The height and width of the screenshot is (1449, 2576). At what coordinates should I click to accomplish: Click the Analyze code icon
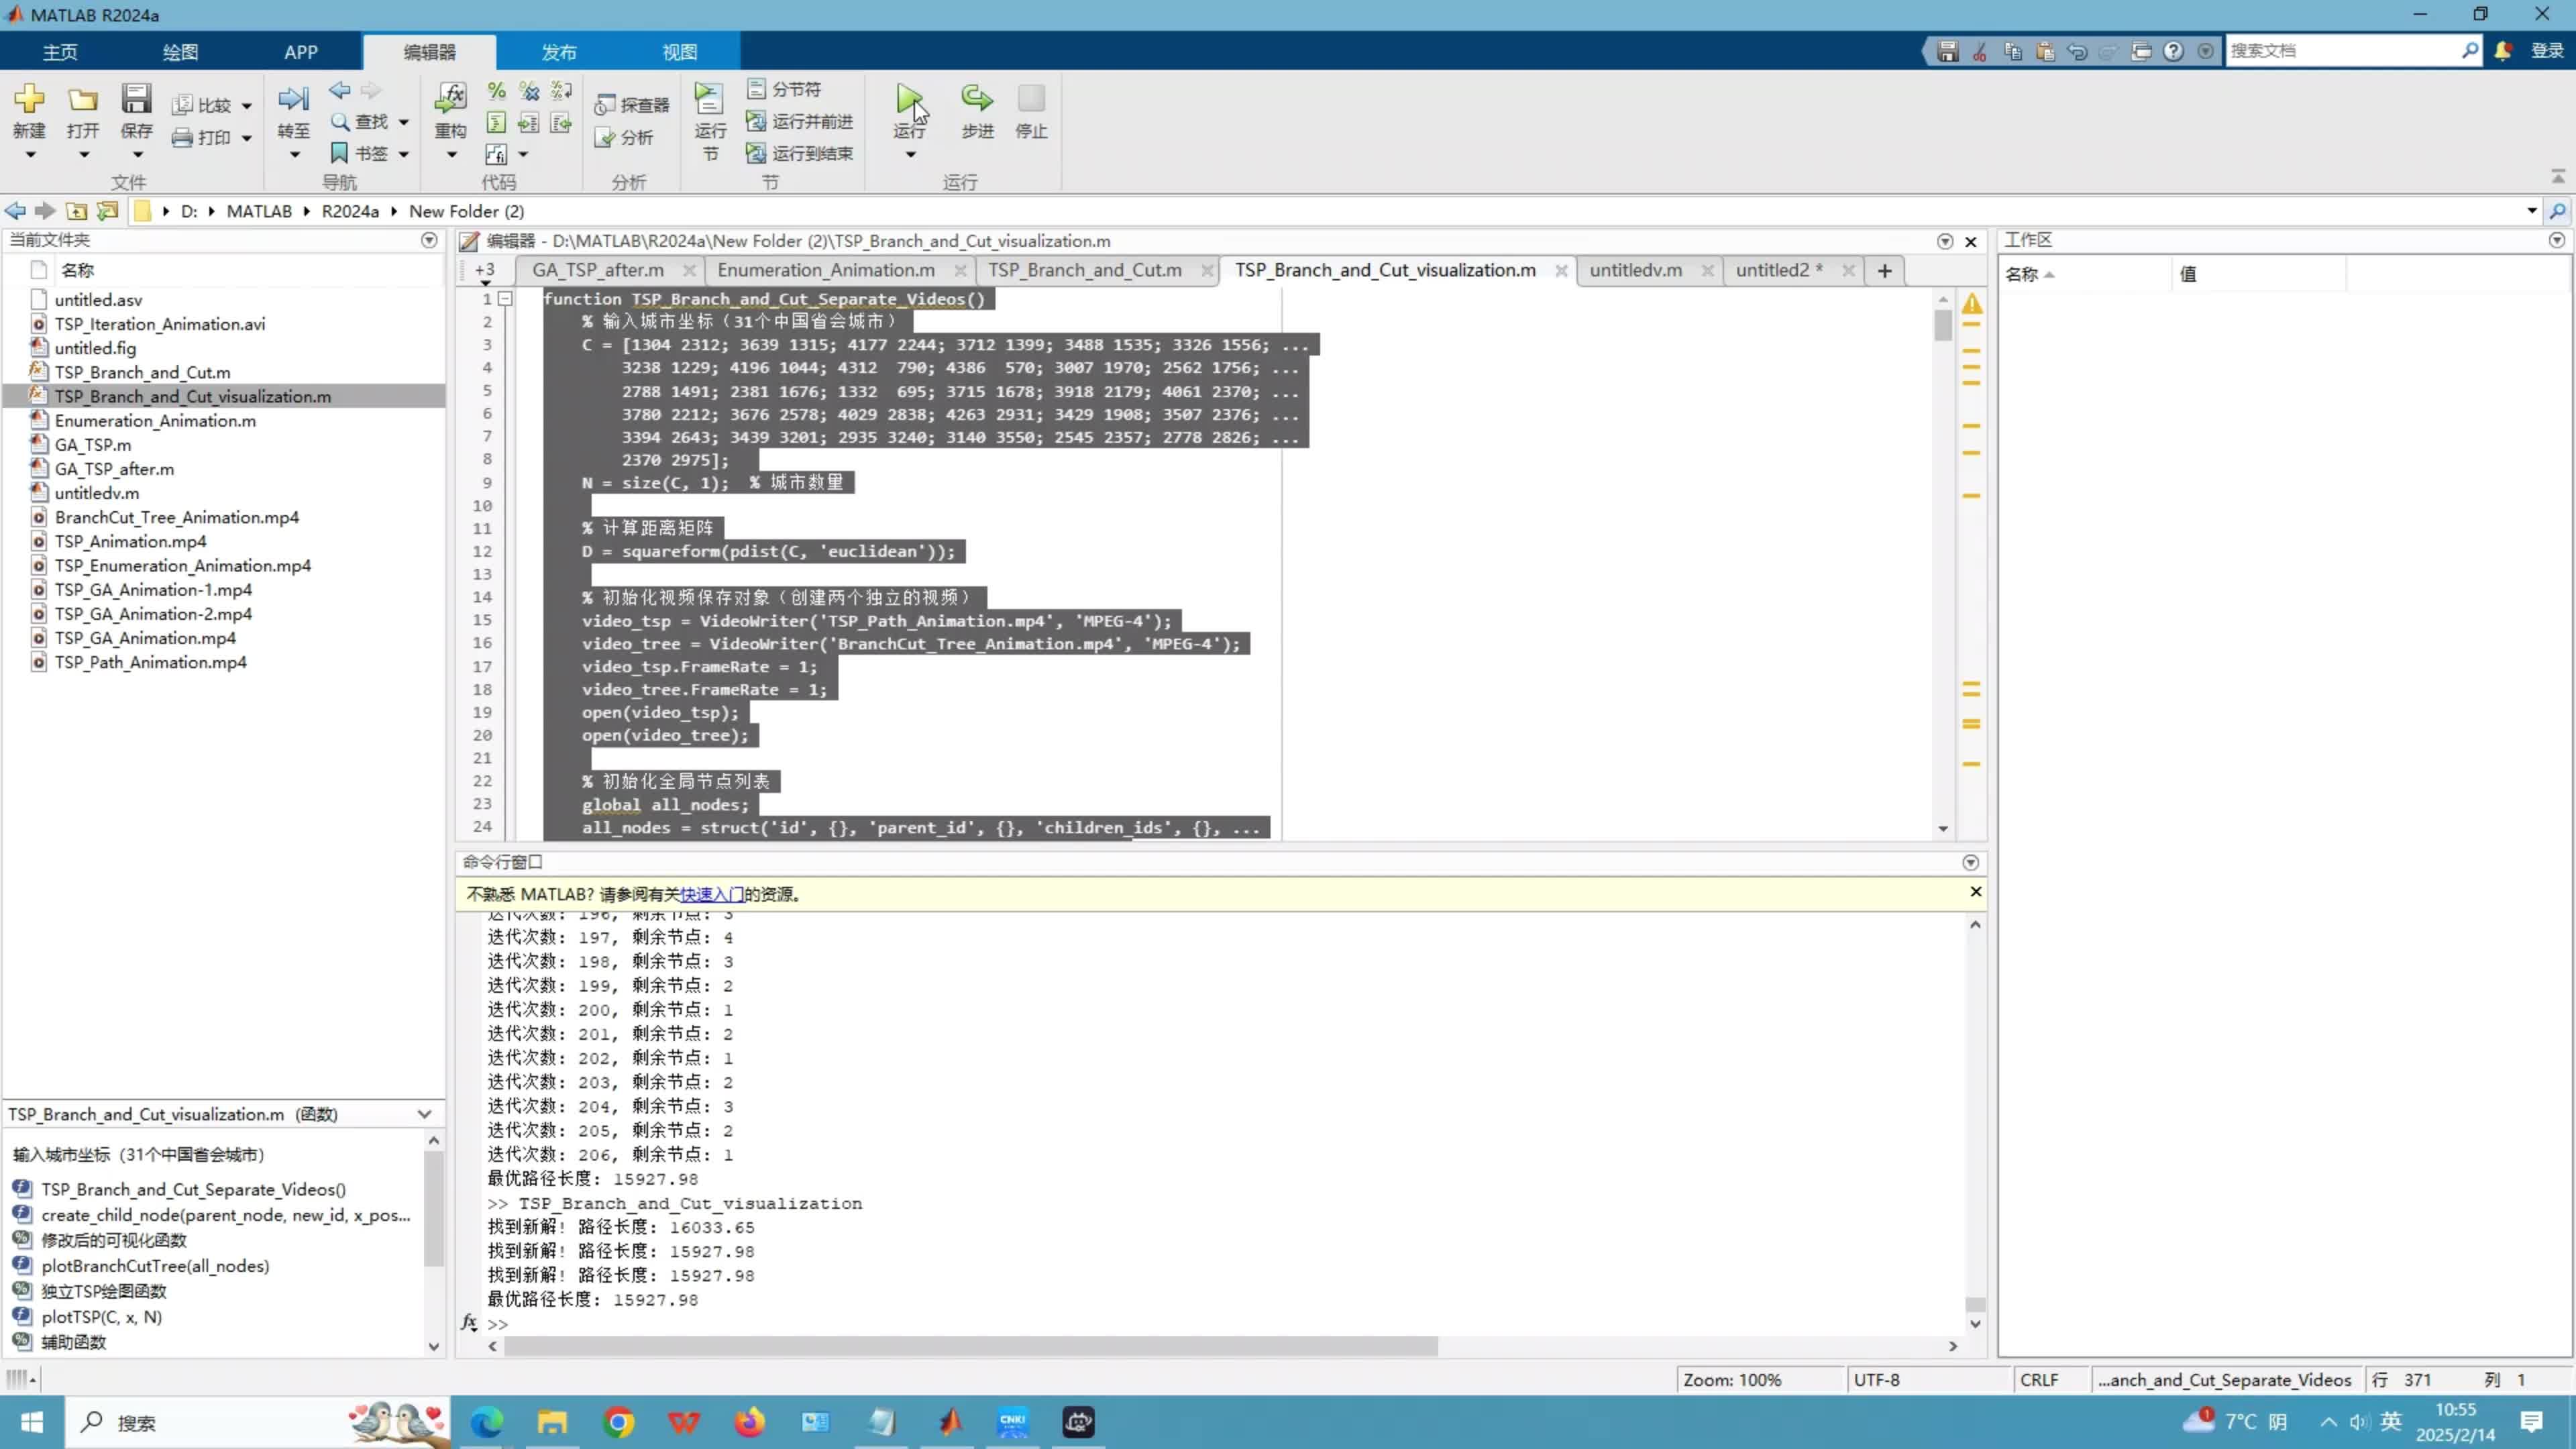coord(604,138)
